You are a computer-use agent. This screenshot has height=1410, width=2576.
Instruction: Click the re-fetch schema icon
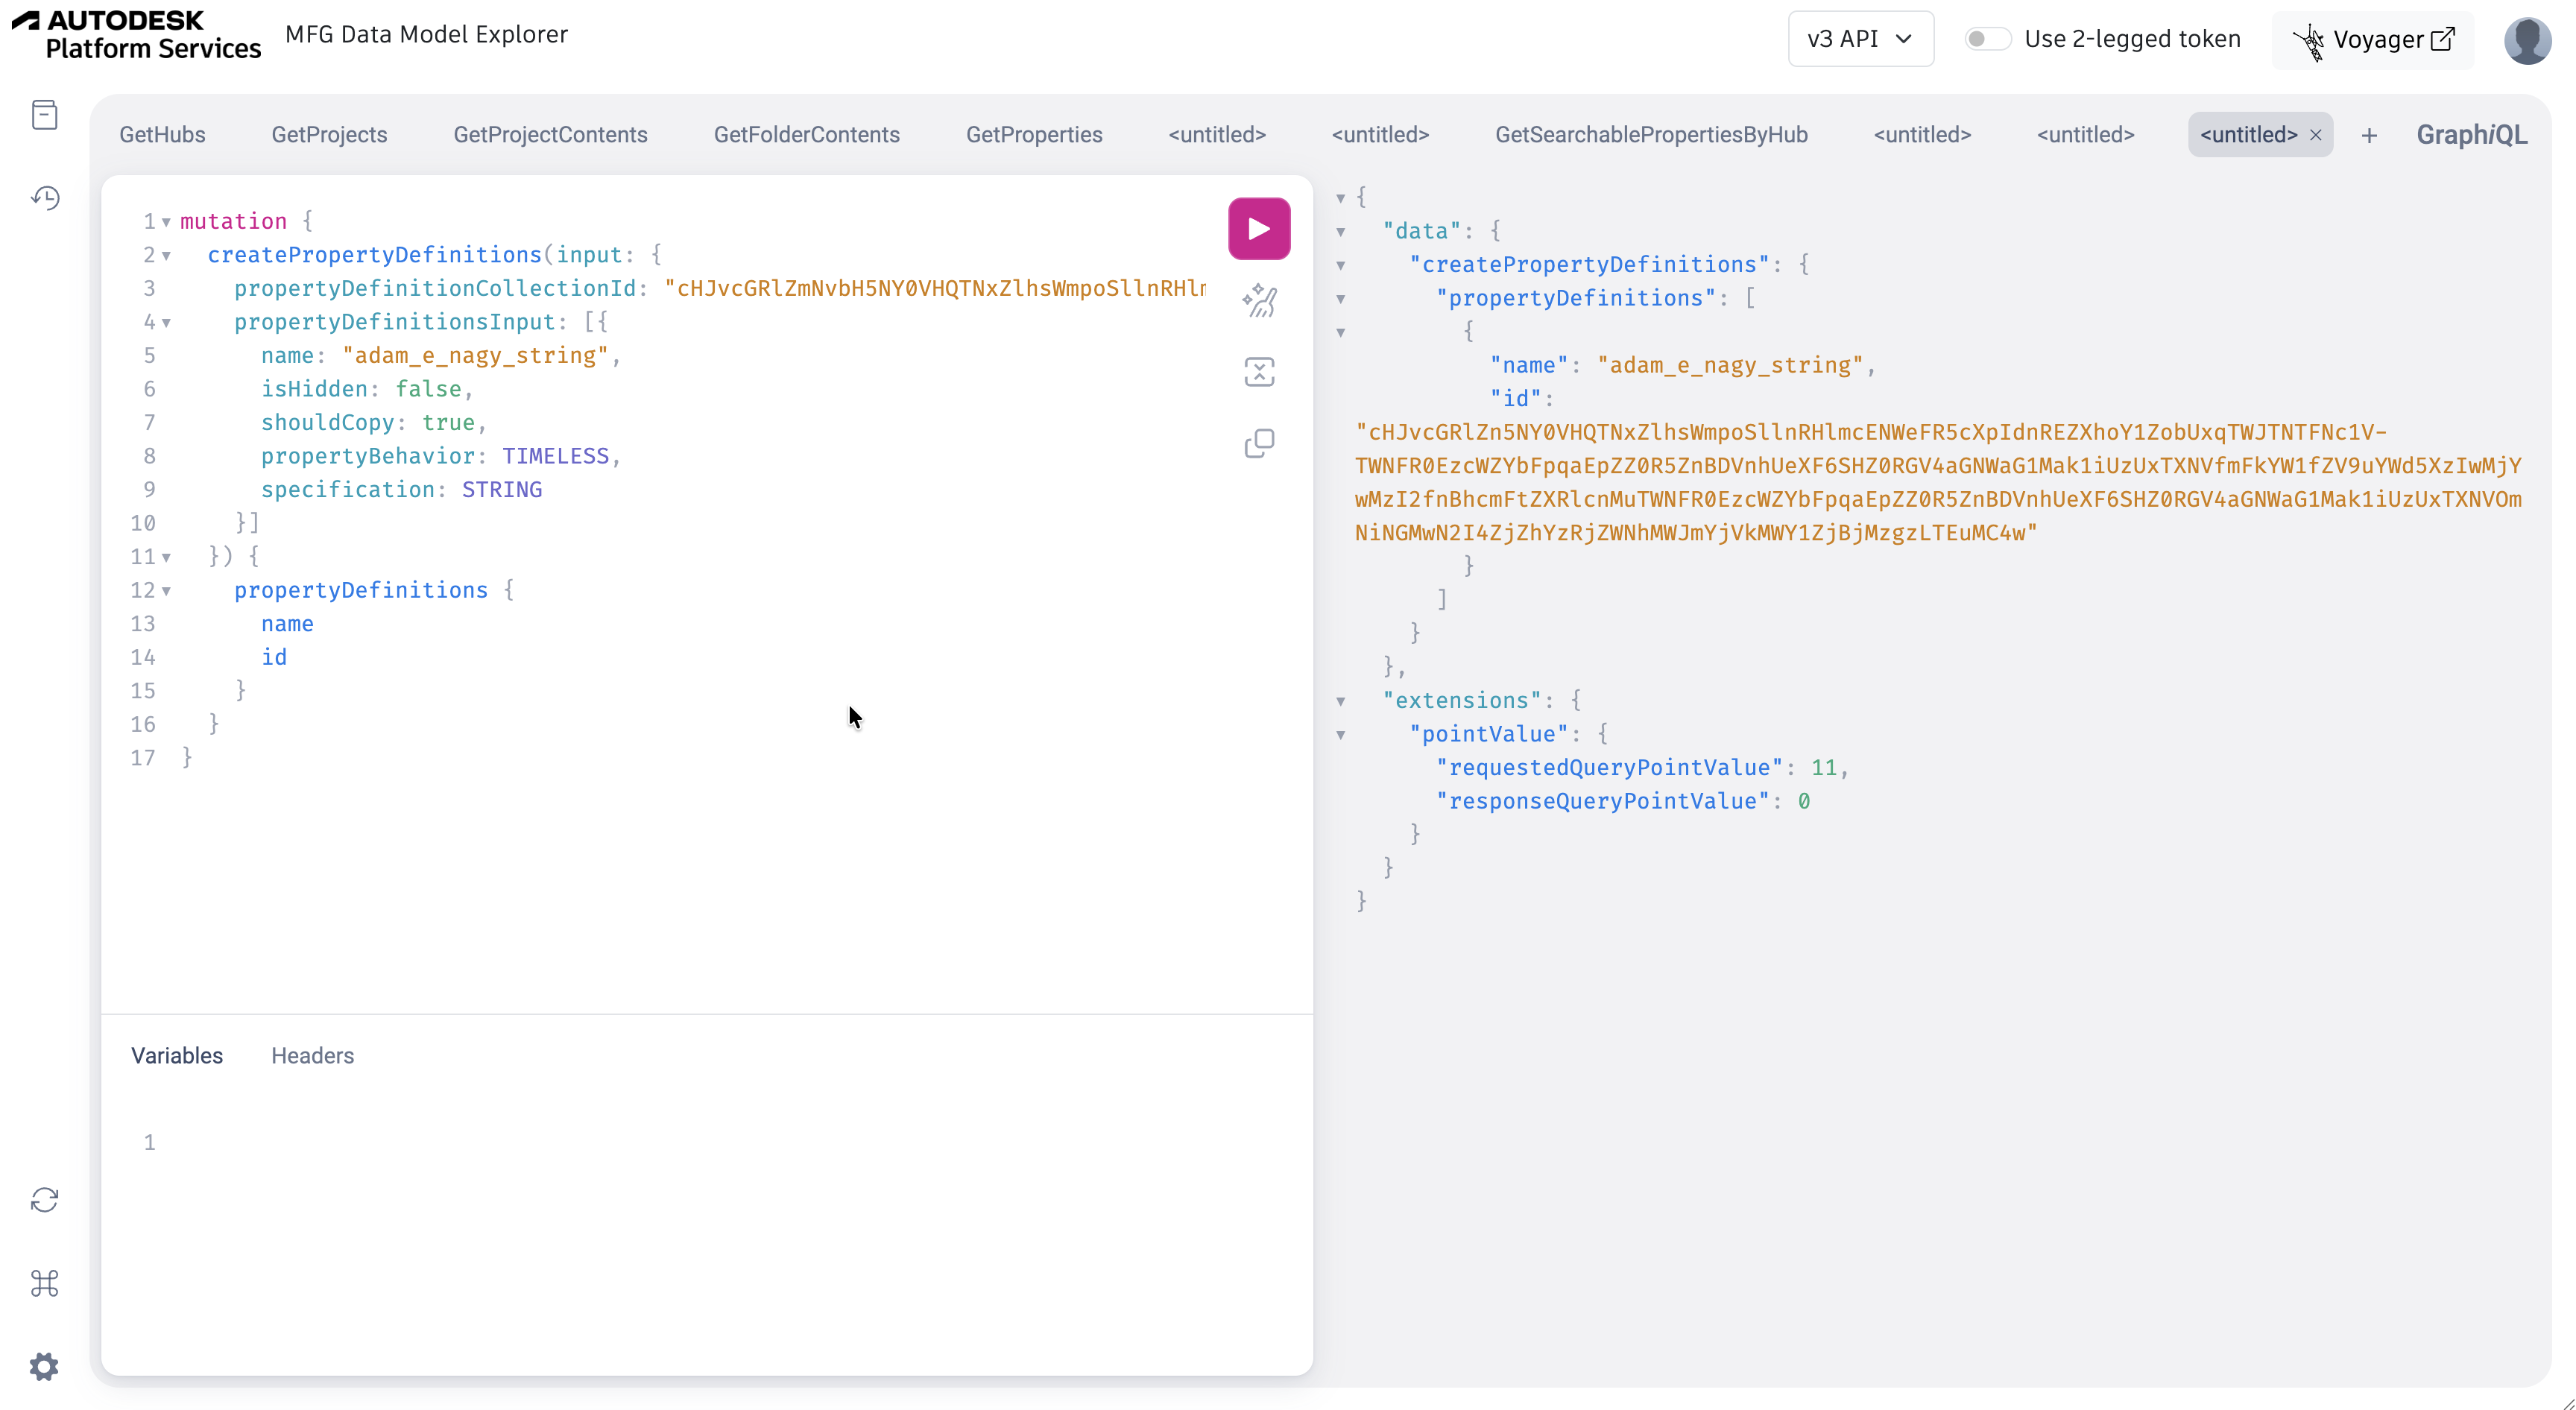[45, 1199]
